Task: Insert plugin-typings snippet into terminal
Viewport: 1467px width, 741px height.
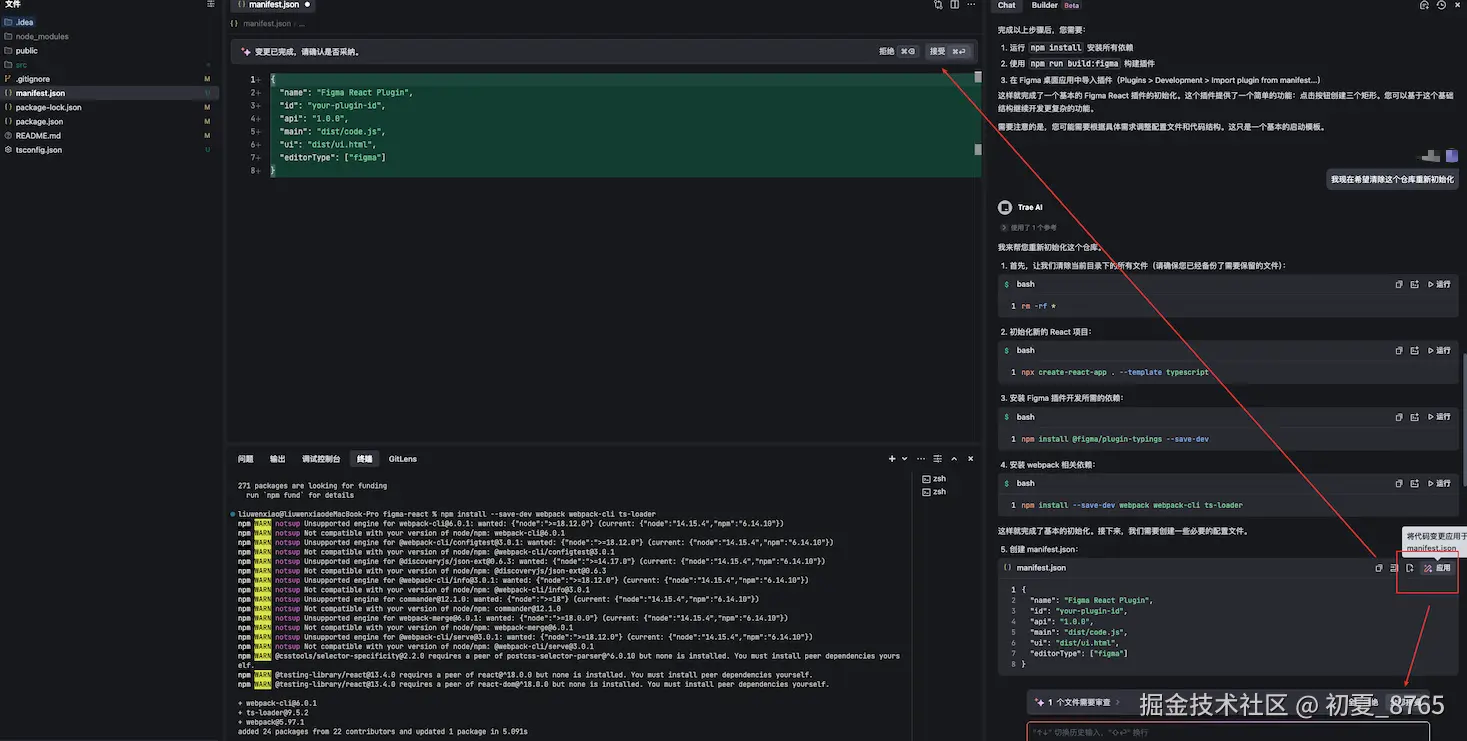Action: 1414,417
